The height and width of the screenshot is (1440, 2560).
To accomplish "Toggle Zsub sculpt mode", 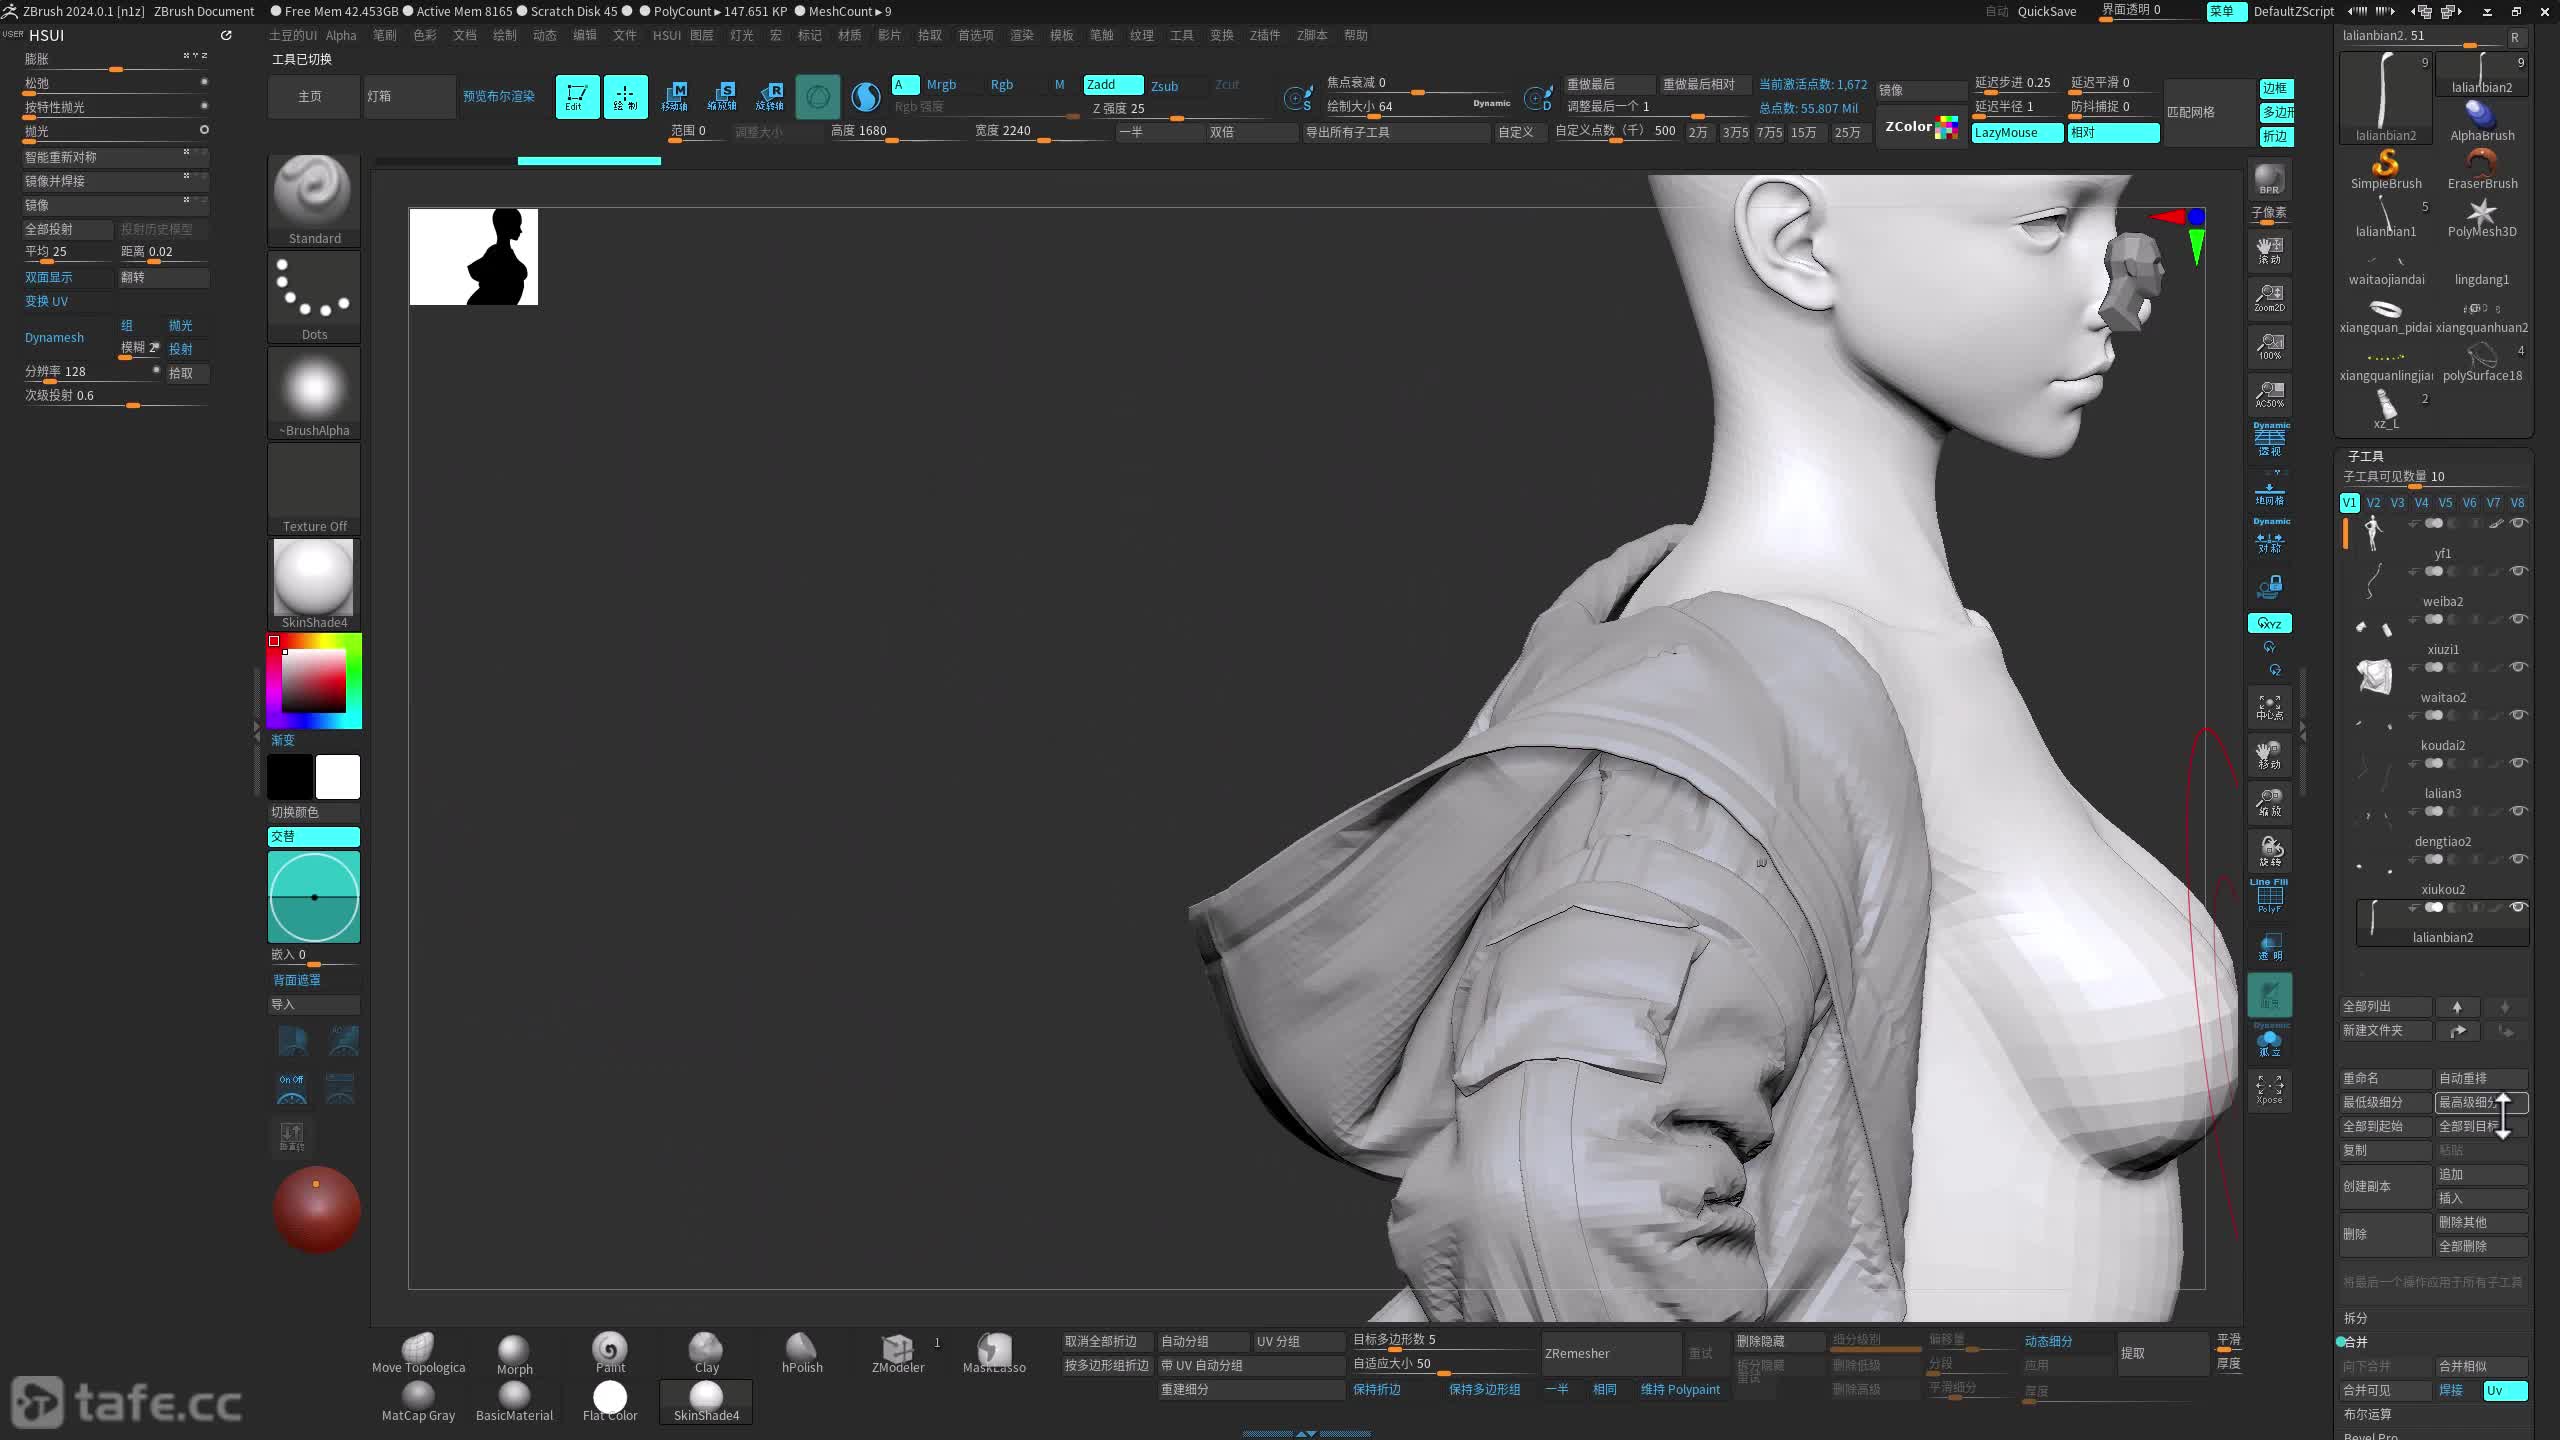I will point(1165,86).
